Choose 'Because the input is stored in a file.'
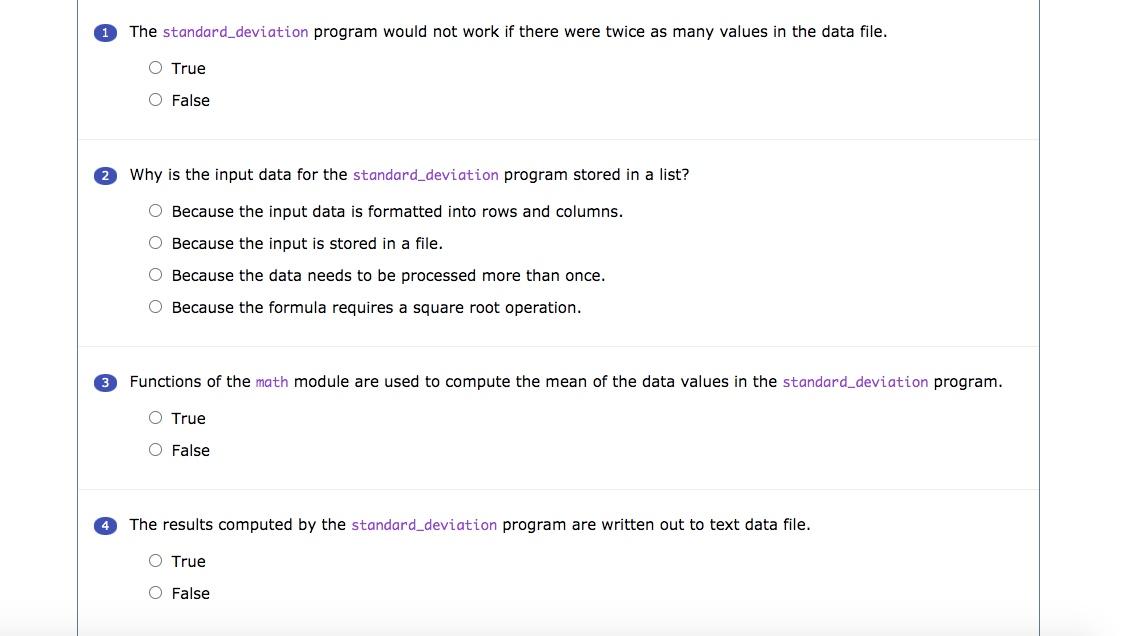Image resolution: width=1126 pixels, height=636 pixels. tap(155, 242)
